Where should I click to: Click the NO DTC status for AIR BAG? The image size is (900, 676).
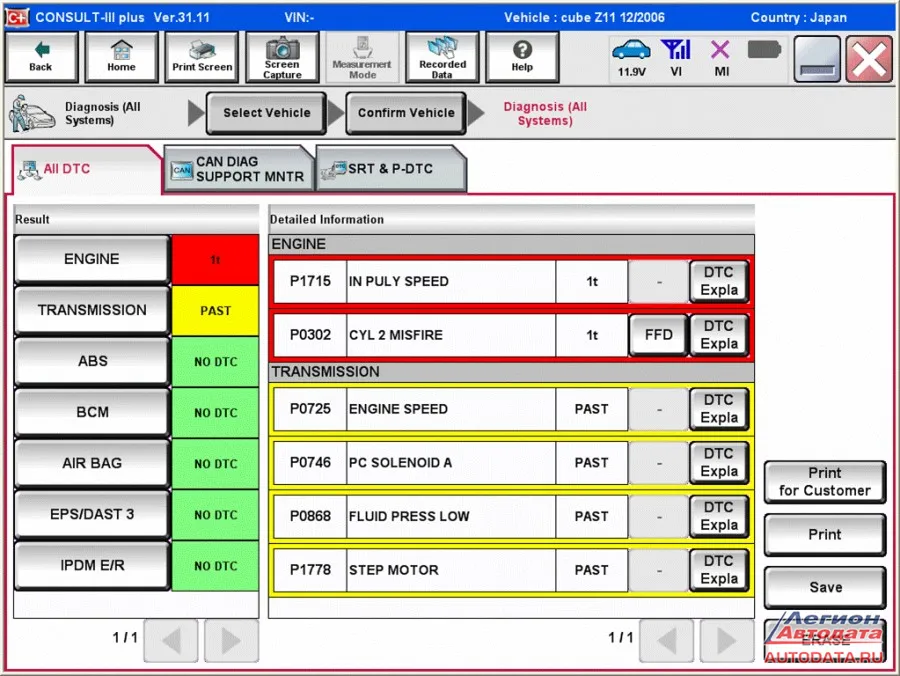click(215, 464)
